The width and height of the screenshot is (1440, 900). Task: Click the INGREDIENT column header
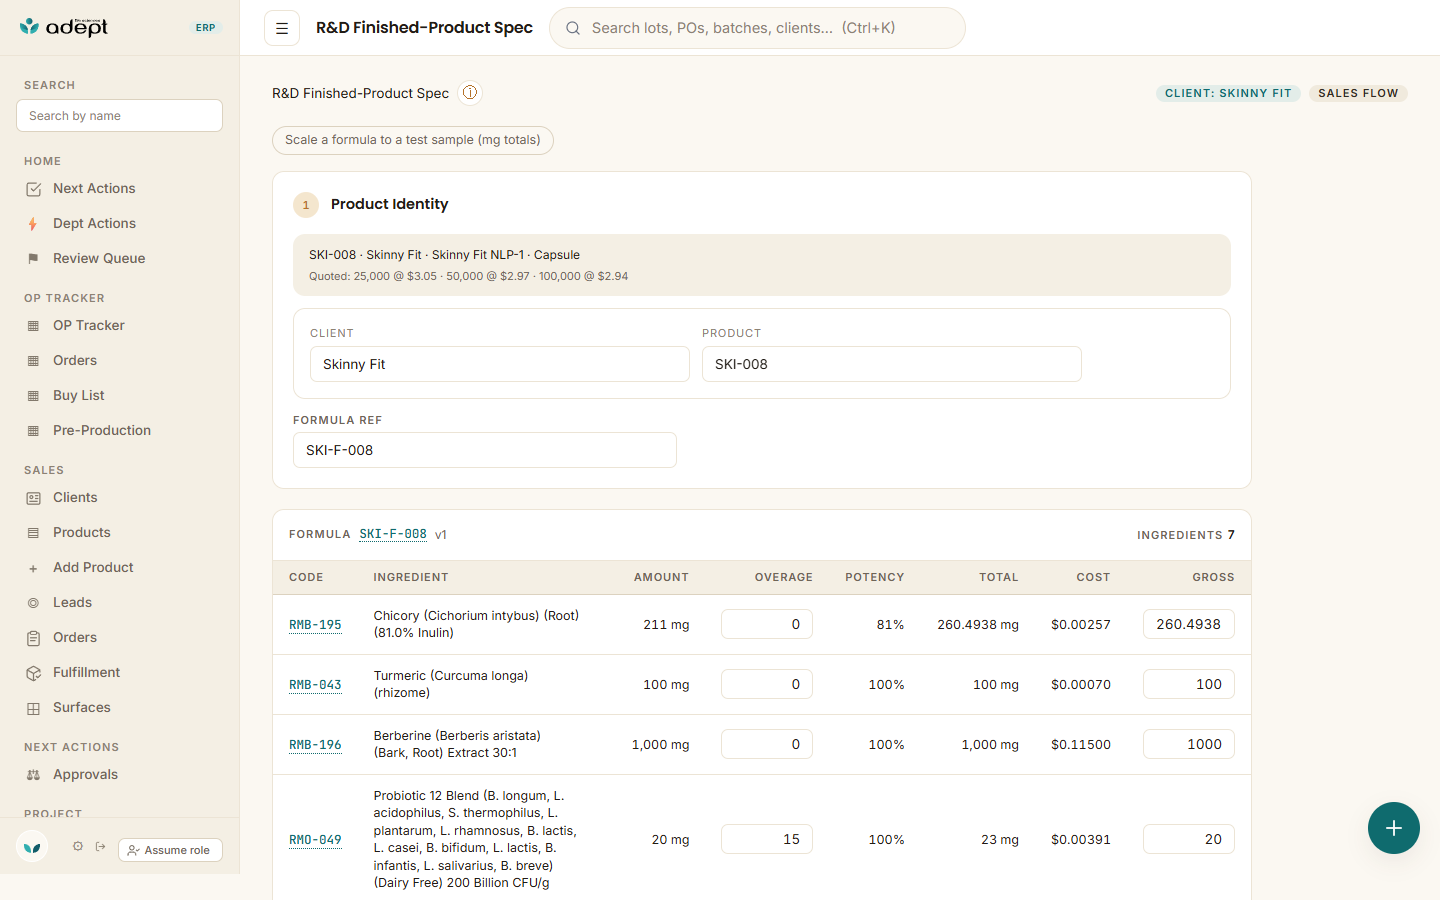click(x=411, y=577)
